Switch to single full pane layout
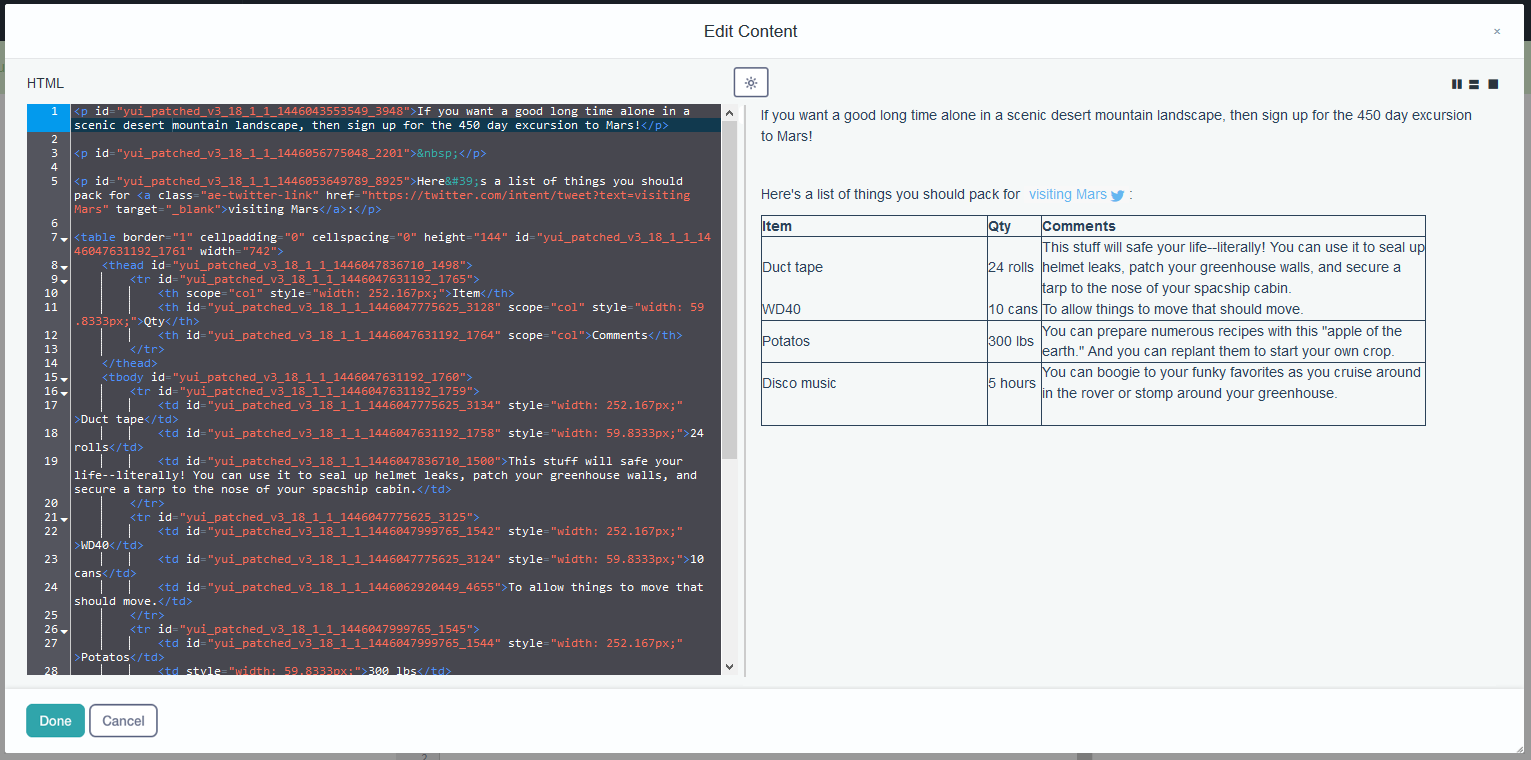 click(x=1493, y=84)
